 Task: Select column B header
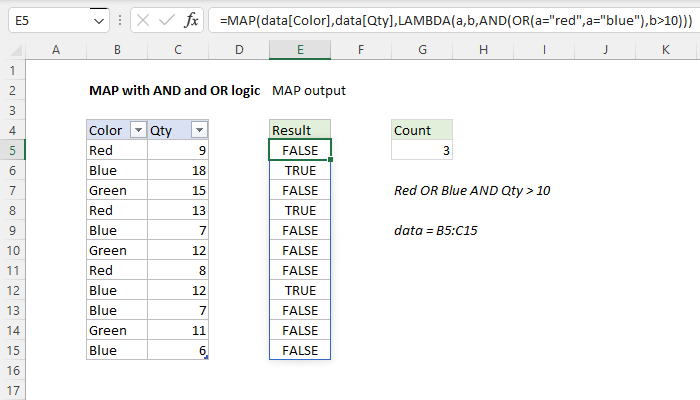[x=117, y=50]
